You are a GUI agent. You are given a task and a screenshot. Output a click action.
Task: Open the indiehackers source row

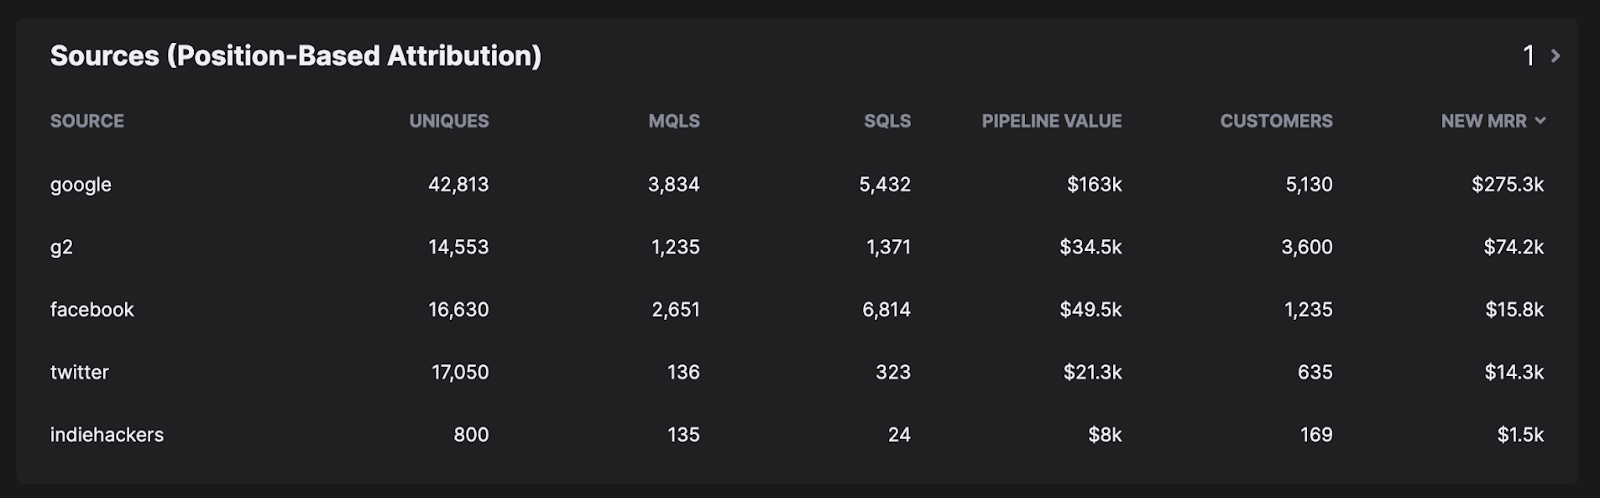(x=107, y=435)
